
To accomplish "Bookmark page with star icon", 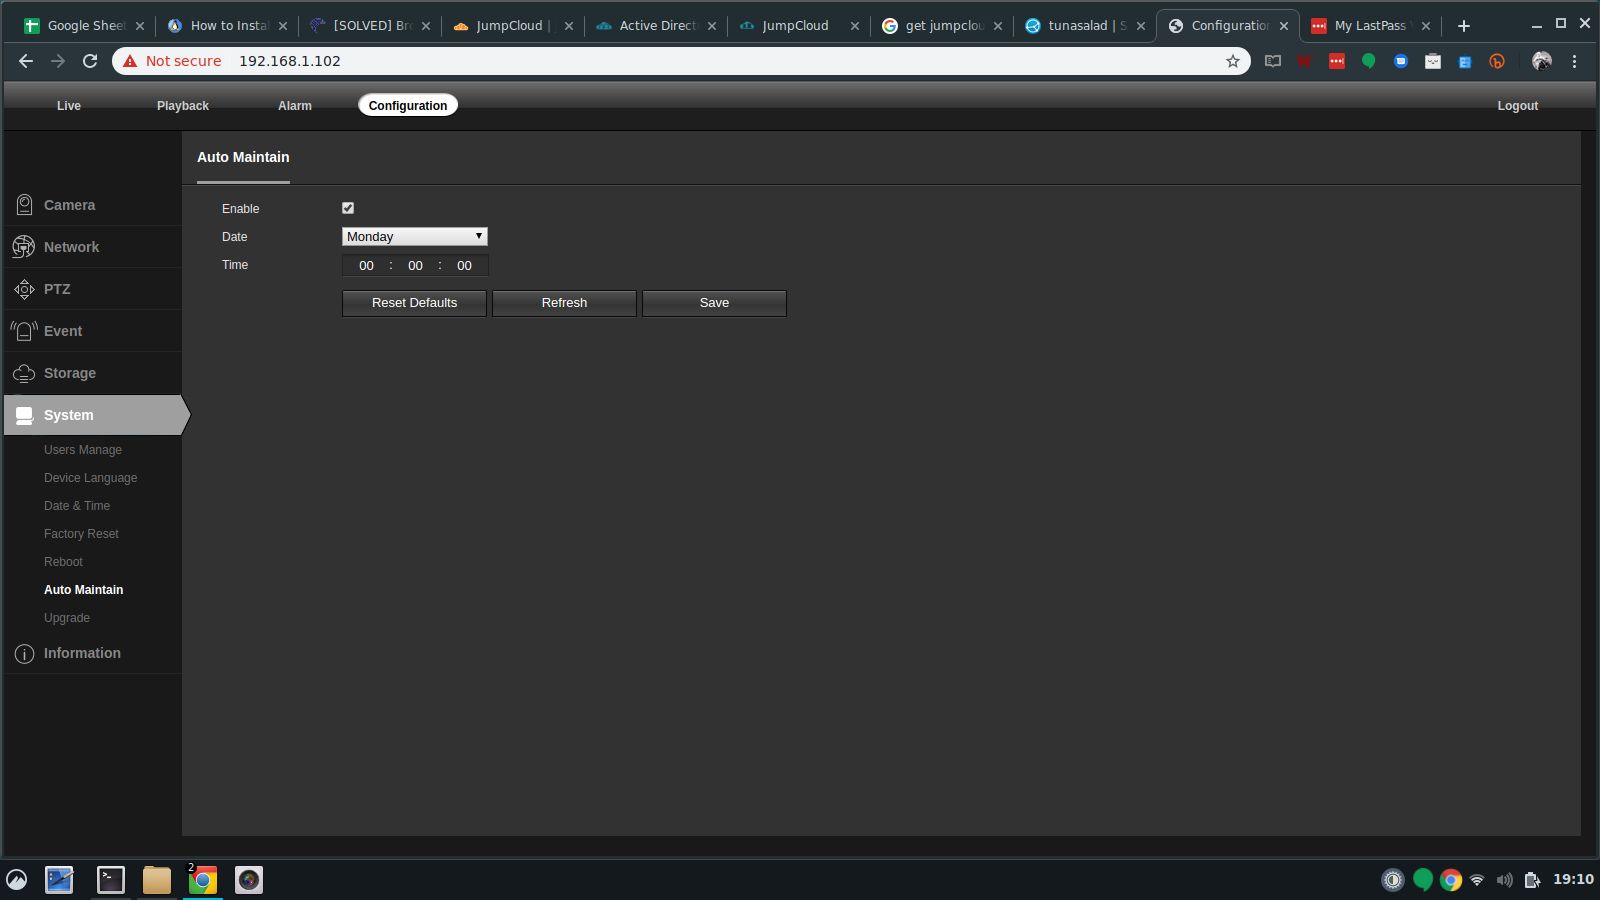I will 1232,61.
